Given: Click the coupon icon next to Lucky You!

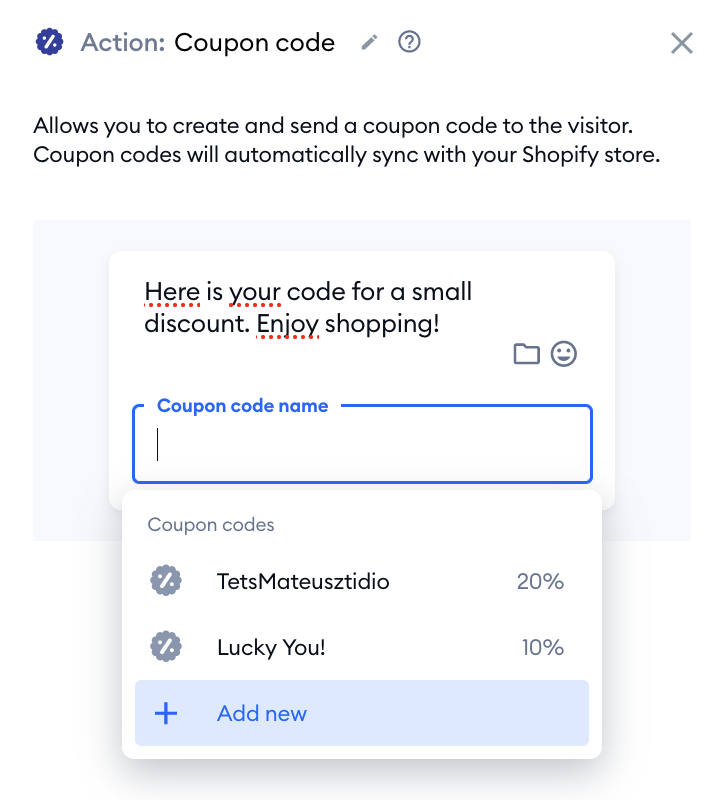Looking at the screenshot, I should point(166,646).
